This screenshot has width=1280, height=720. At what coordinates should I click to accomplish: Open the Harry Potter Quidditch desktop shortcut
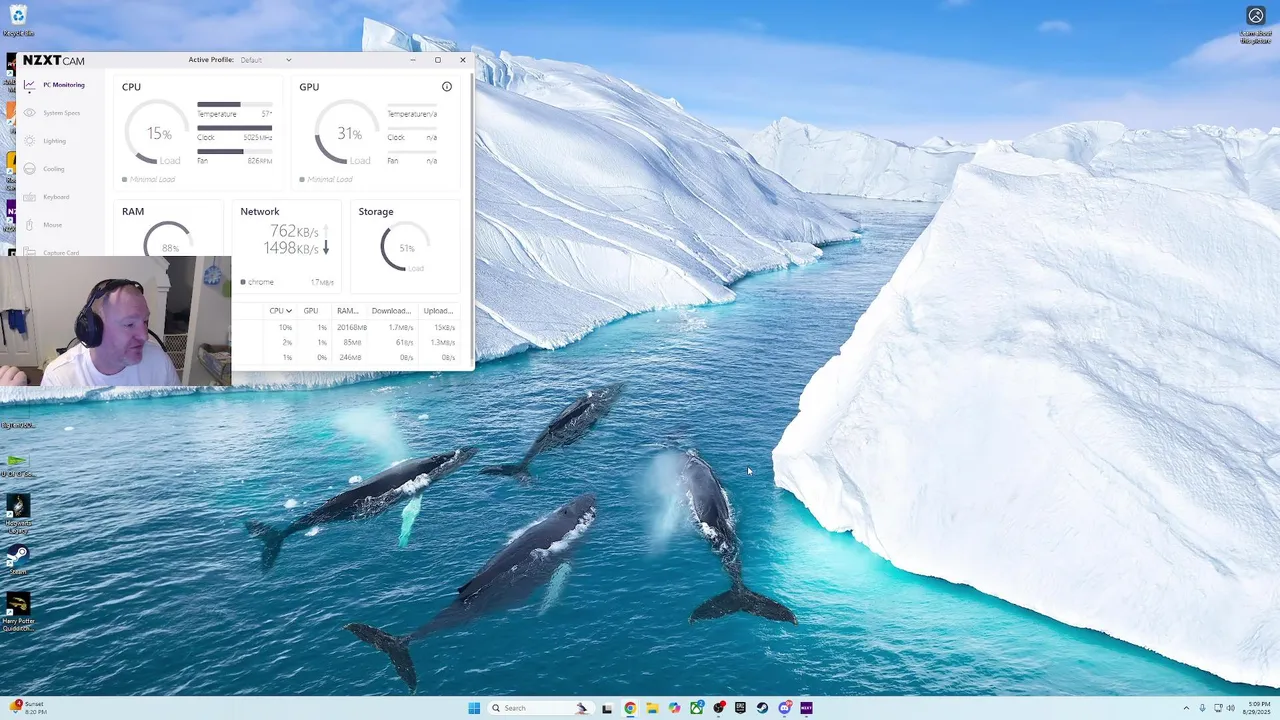[x=18, y=612]
